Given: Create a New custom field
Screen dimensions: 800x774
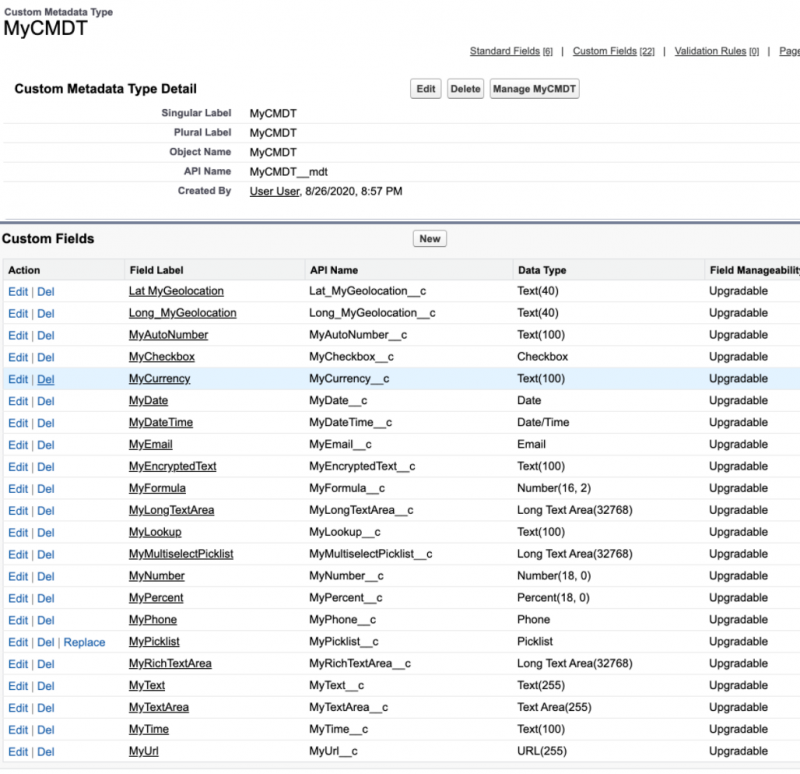Looking at the screenshot, I should click(x=430, y=239).
